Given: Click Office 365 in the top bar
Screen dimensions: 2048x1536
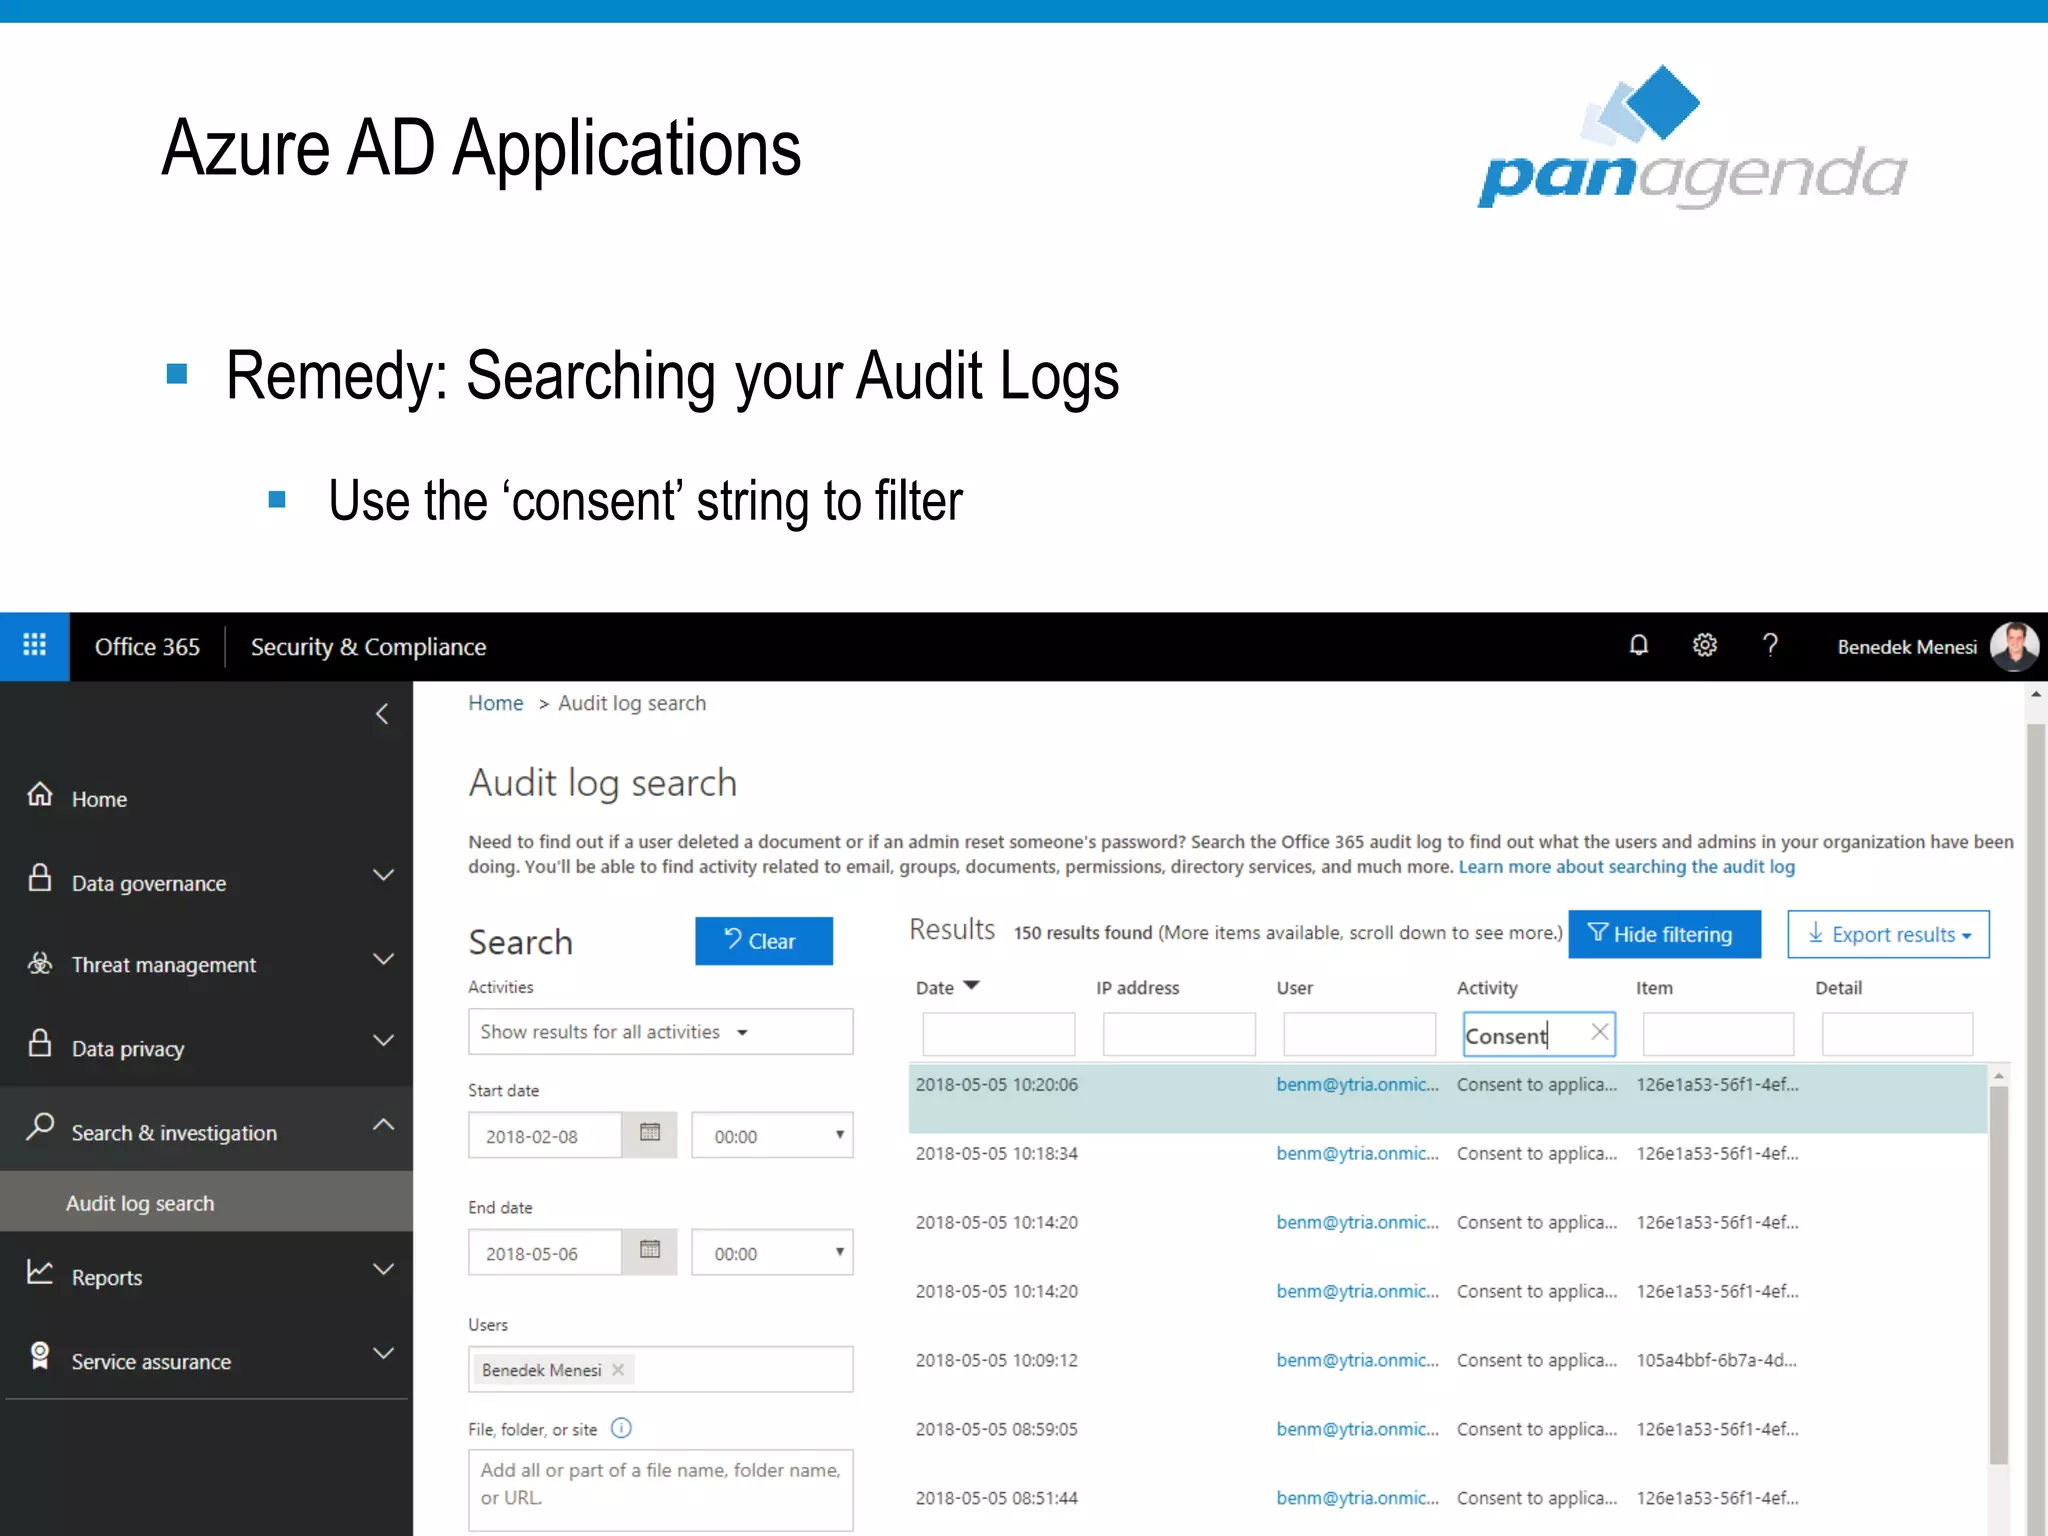Looking at the screenshot, I should coord(147,647).
